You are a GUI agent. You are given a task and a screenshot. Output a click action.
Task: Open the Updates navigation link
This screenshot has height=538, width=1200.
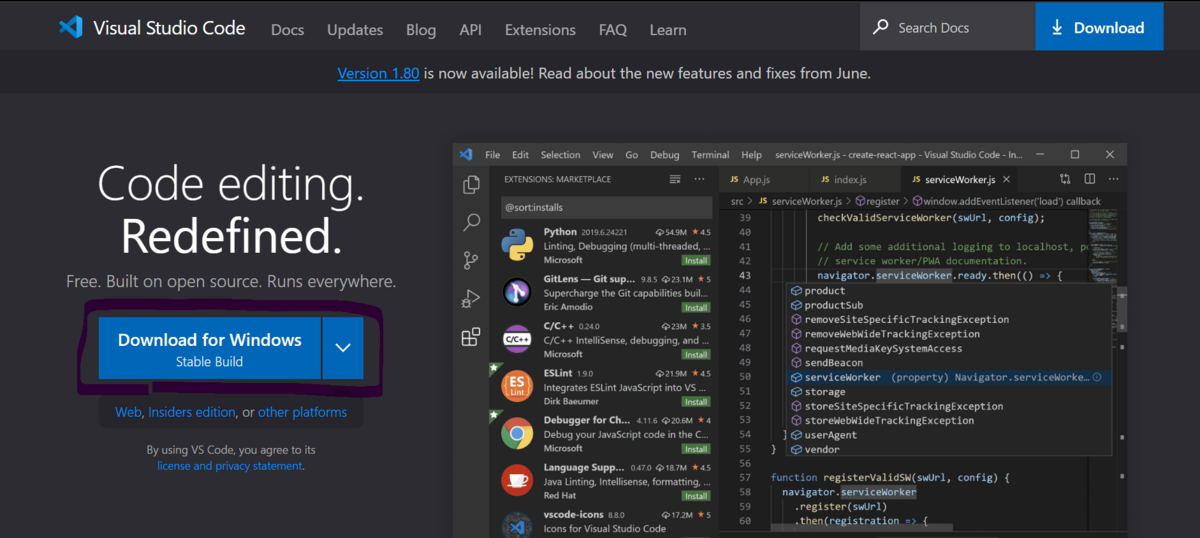355,30
